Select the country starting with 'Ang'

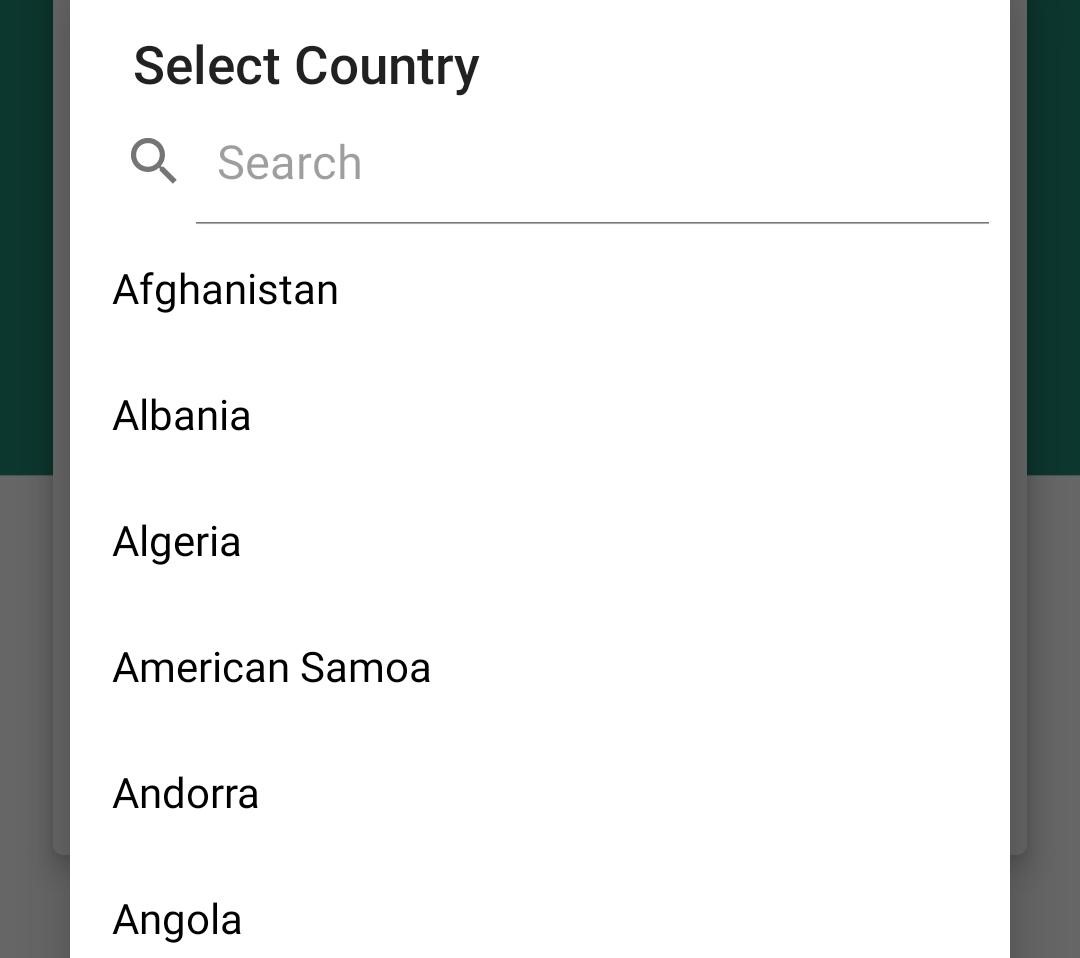177,919
